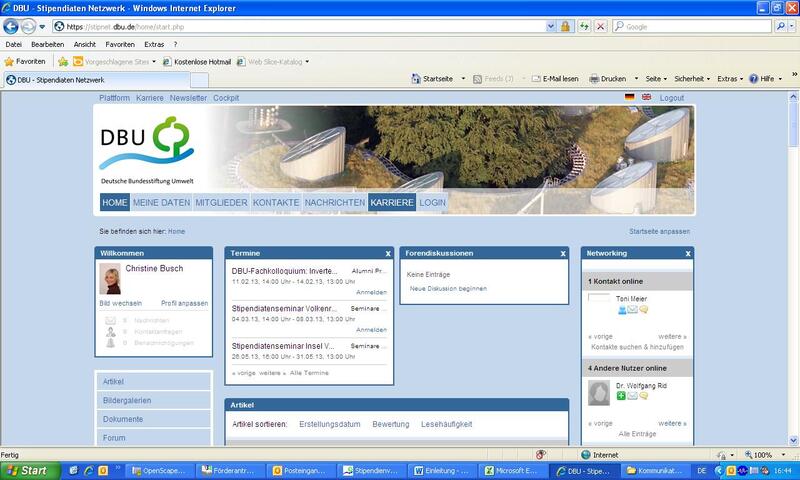Image resolution: width=800 pixels, height=480 pixels.
Task: Click the Print (Drucken) printer icon
Action: coord(594,79)
